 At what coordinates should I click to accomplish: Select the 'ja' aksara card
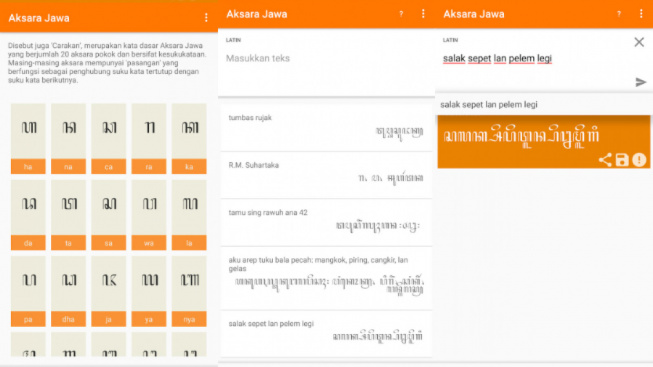(108, 291)
